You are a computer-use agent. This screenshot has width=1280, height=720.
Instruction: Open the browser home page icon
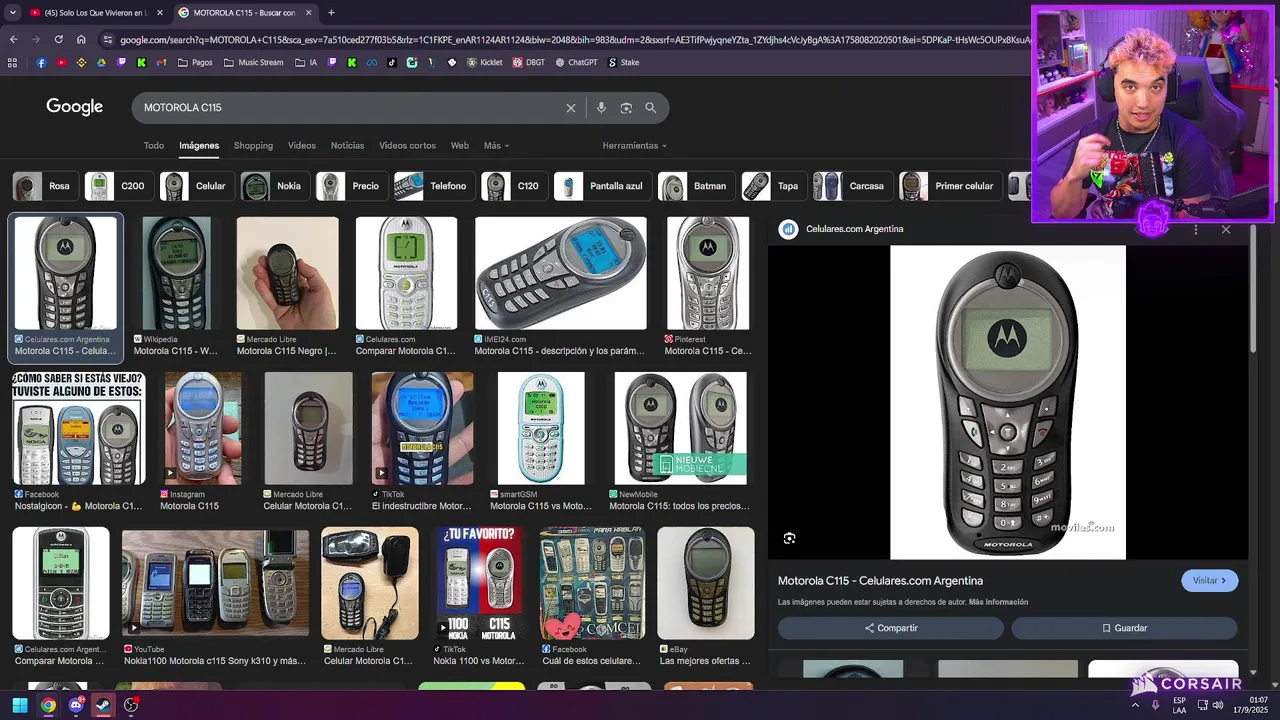pyautogui.click(x=81, y=40)
